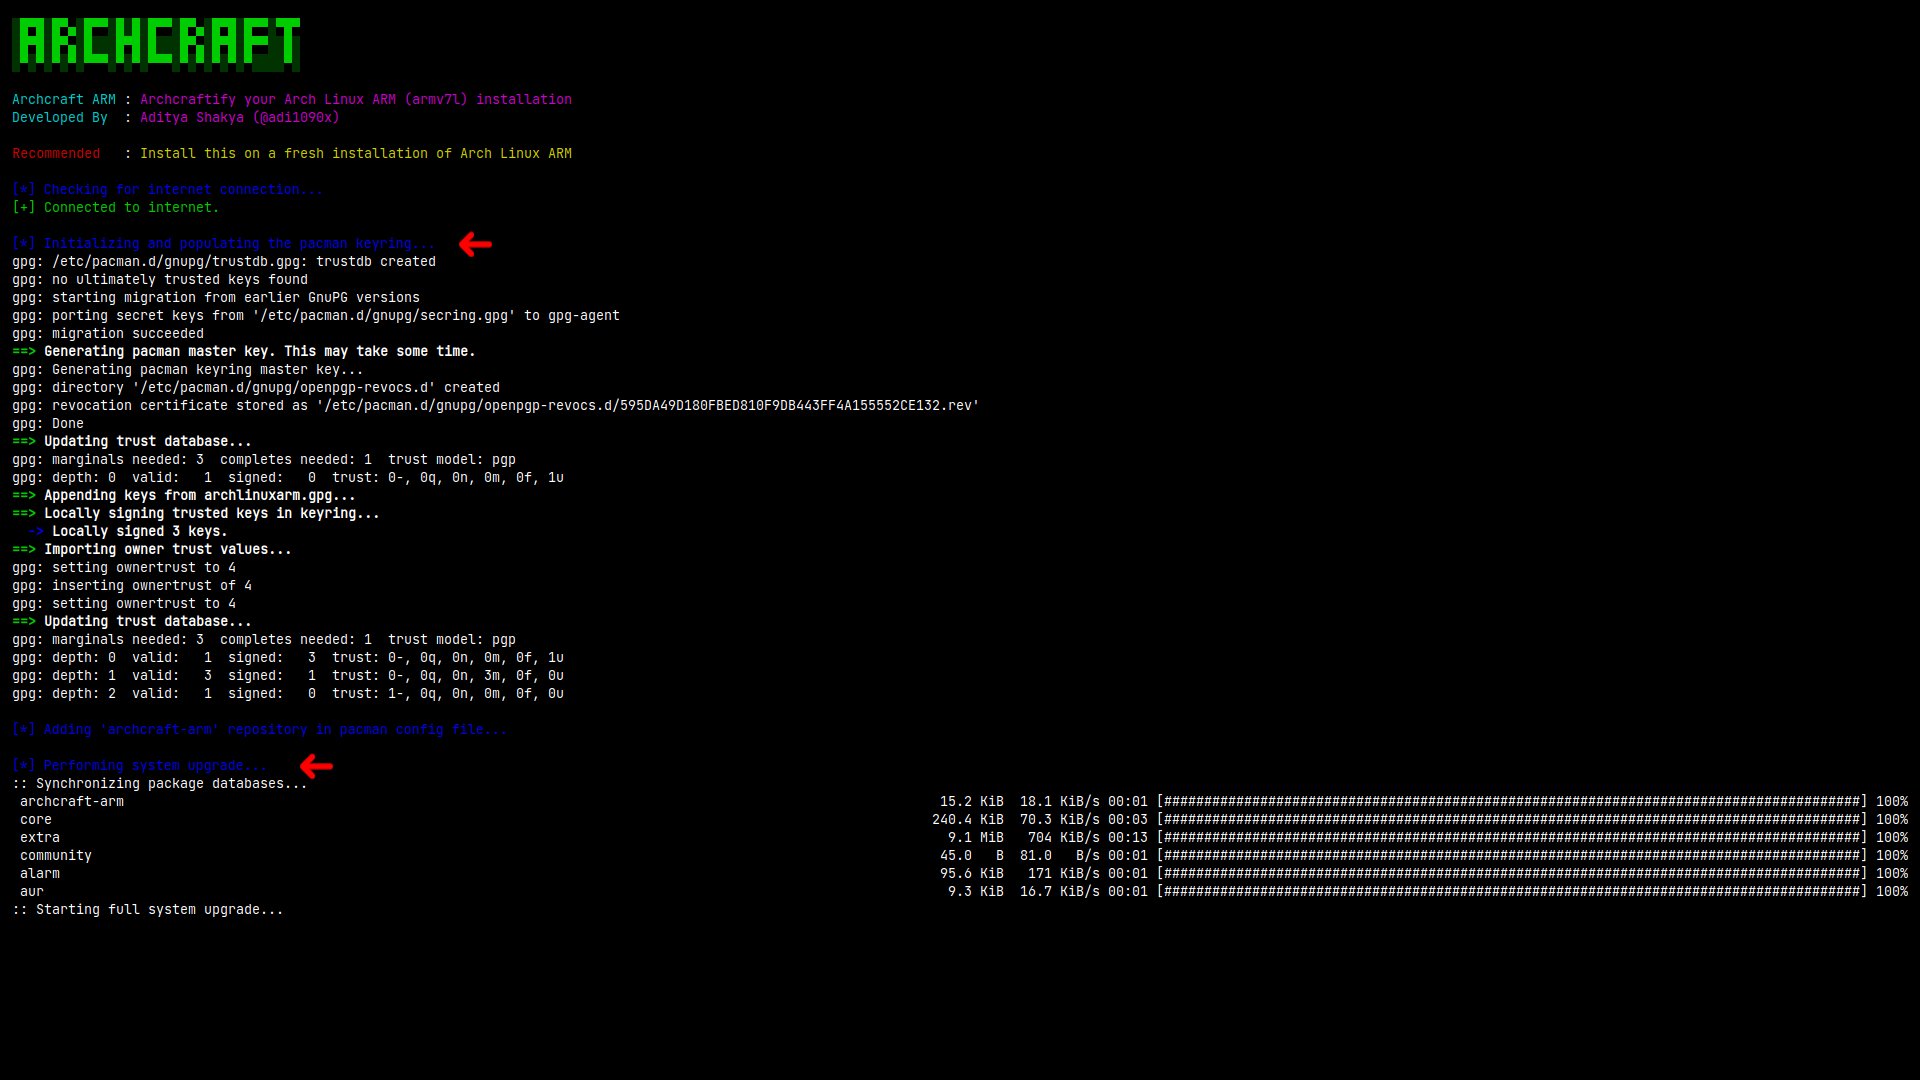The width and height of the screenshot is (1920, 1080).
Task: Click the archcraft-arm download progress bar
Action: pyautogui.click(x=1510, y=802)
